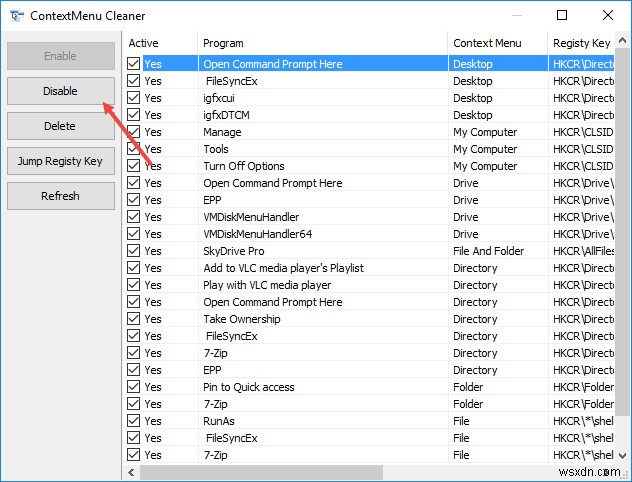This screenshot has width=632, height=482.
Task: Click the horizontal scrollbar thumb
Action: click(x=261, y=472)
